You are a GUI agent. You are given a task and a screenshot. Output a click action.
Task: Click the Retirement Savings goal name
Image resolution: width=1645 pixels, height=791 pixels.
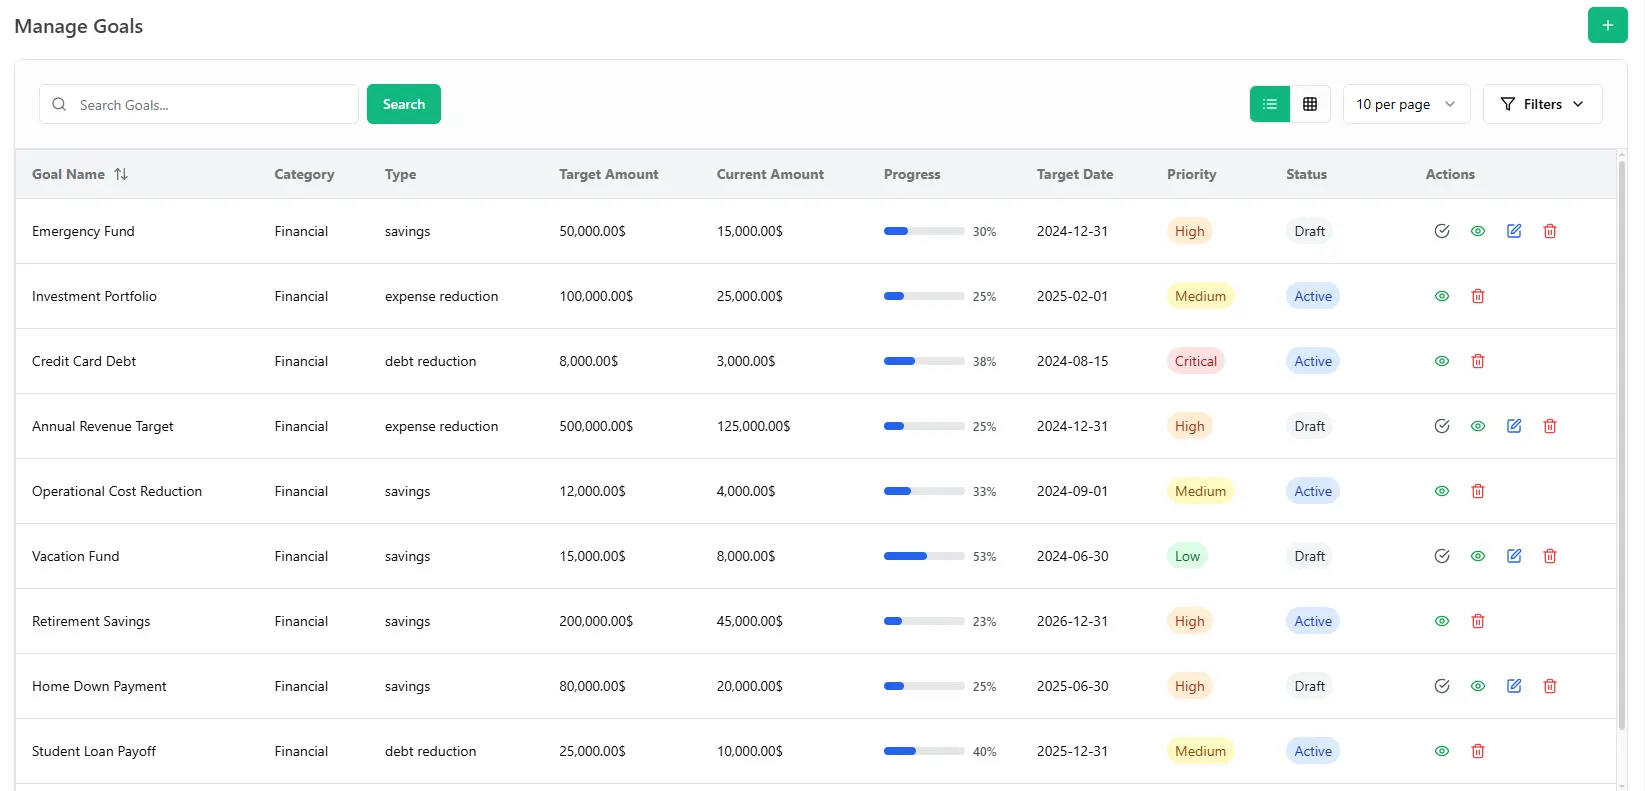click(91, 621)
